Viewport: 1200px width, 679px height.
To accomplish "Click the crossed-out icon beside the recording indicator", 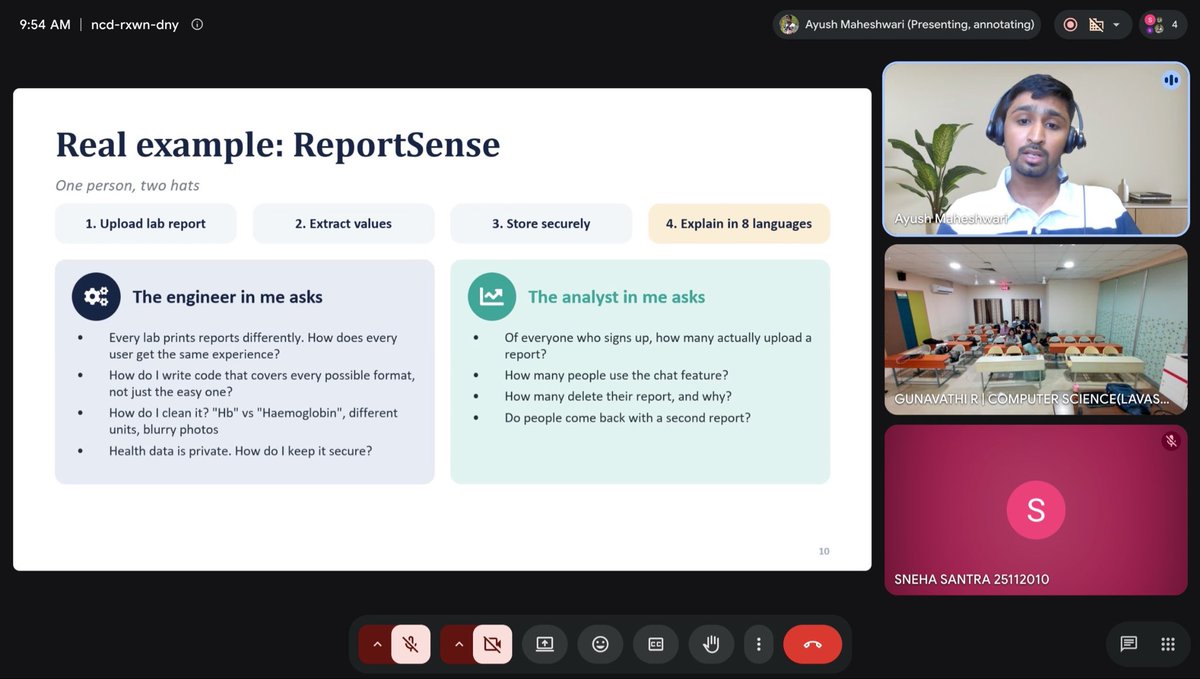I will click(1096, 25).
